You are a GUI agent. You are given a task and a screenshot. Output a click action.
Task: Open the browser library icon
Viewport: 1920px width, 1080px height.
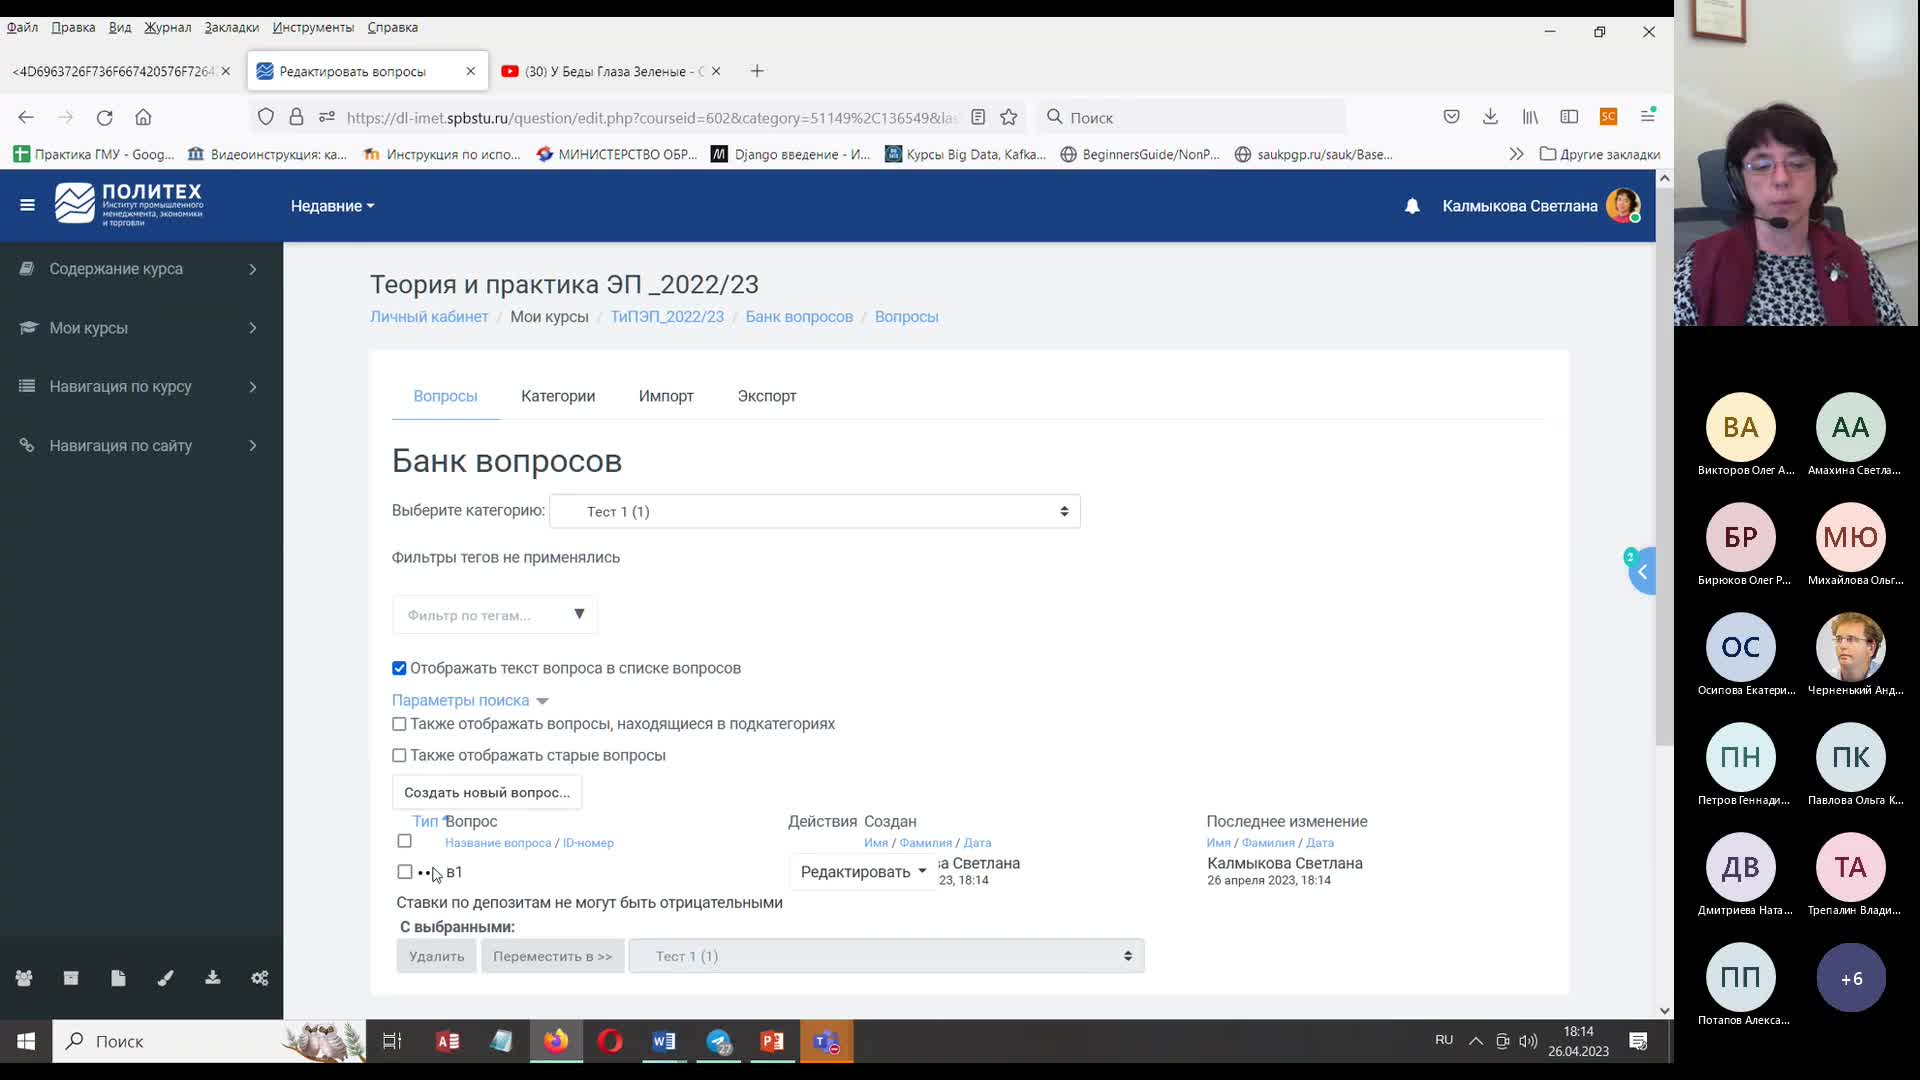pyautogui.click(x=1530, y=117)
